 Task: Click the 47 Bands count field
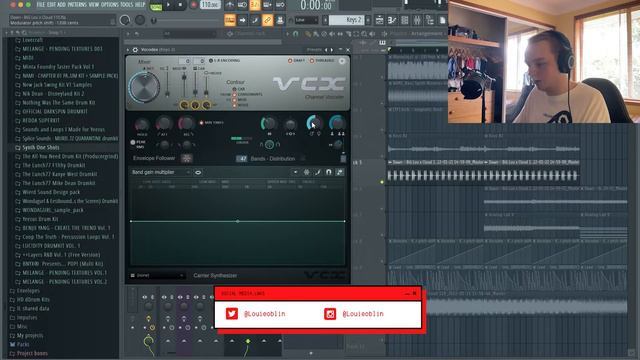pyautogui.click(x=242, y=158)
